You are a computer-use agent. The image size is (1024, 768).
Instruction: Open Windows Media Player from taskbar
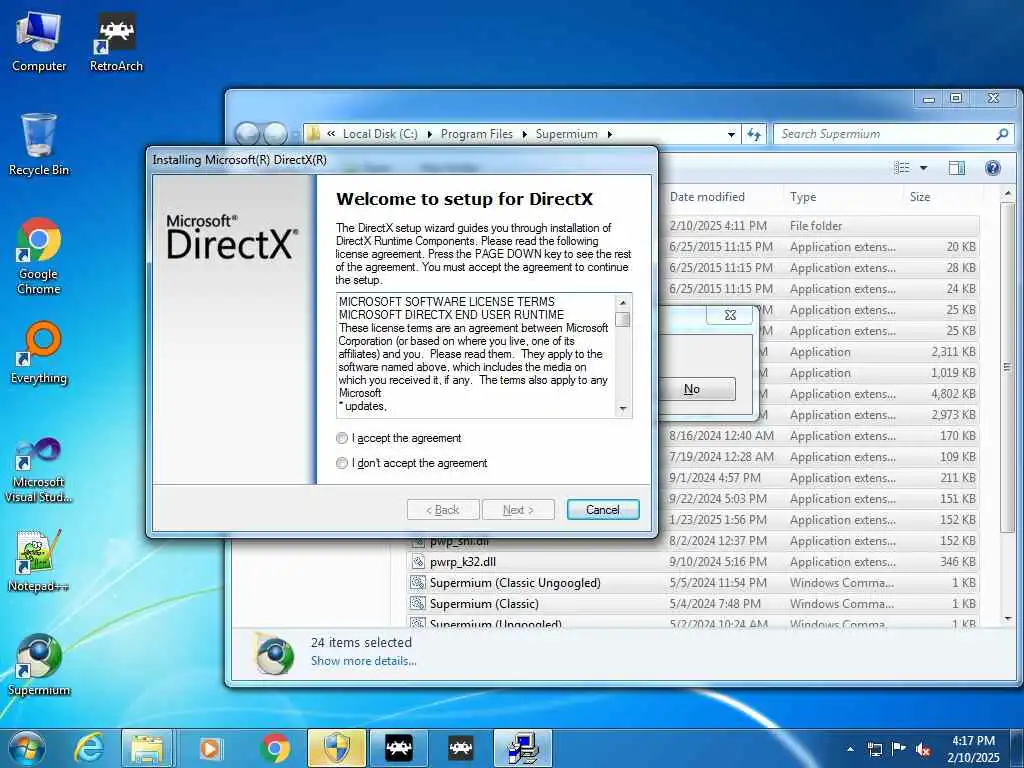coord(210,748)
